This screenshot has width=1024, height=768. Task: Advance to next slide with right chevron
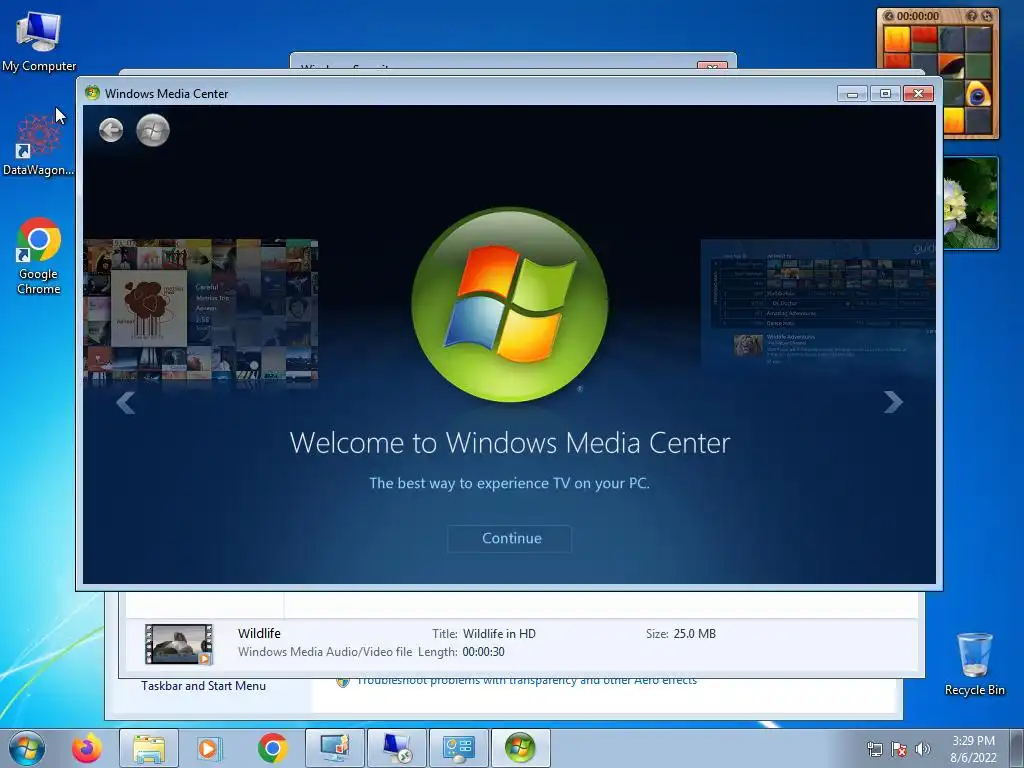coord(893,402)
